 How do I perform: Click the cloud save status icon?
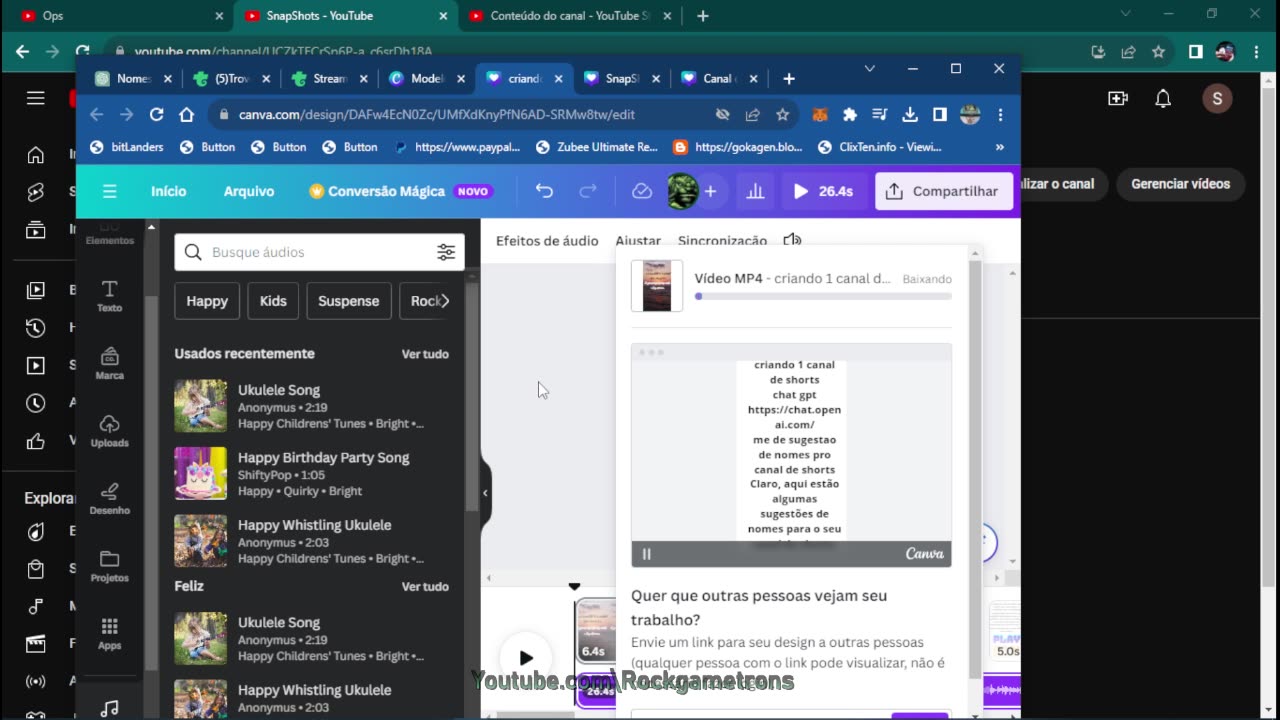[x=642, y=191]
